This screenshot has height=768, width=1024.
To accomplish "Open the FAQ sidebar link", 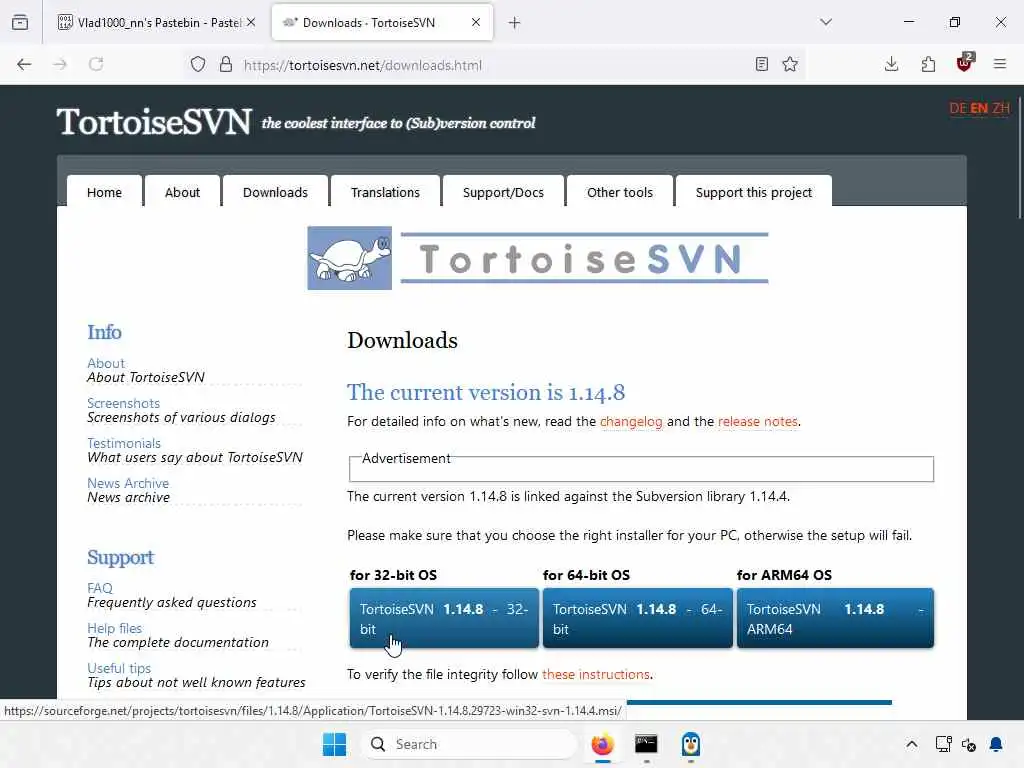I will [100, 588].
